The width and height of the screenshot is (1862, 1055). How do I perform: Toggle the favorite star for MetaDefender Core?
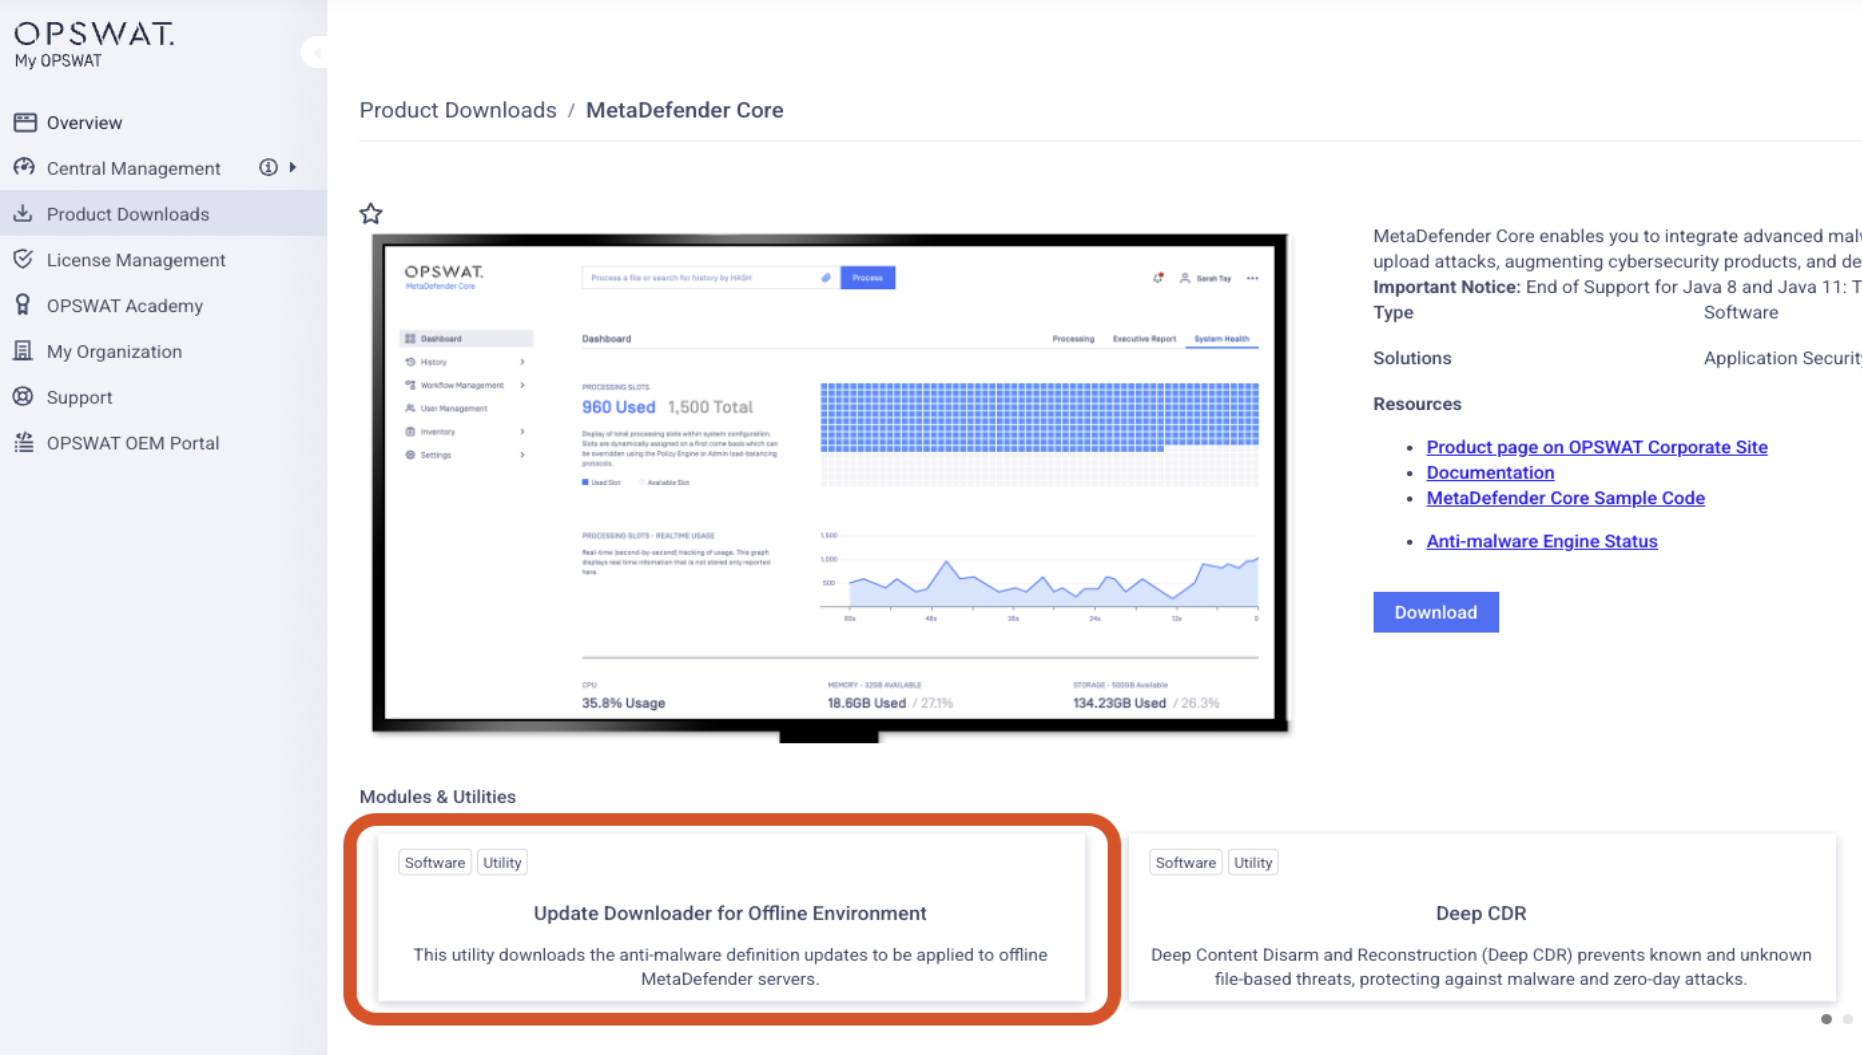(x=371, y=213)
